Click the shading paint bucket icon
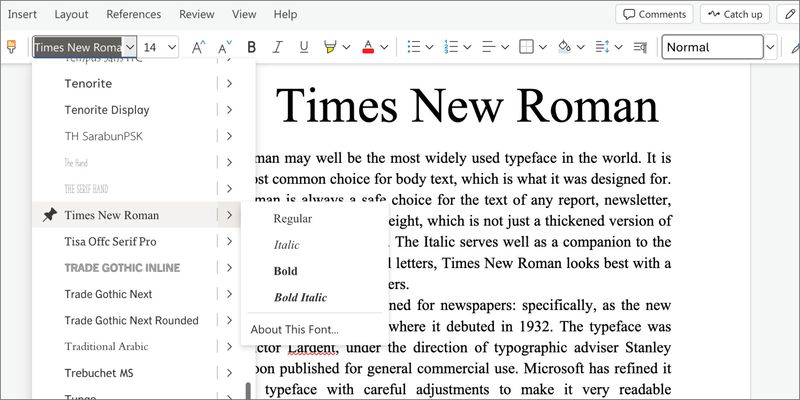The image size is (800, 400). pos(564,47)
